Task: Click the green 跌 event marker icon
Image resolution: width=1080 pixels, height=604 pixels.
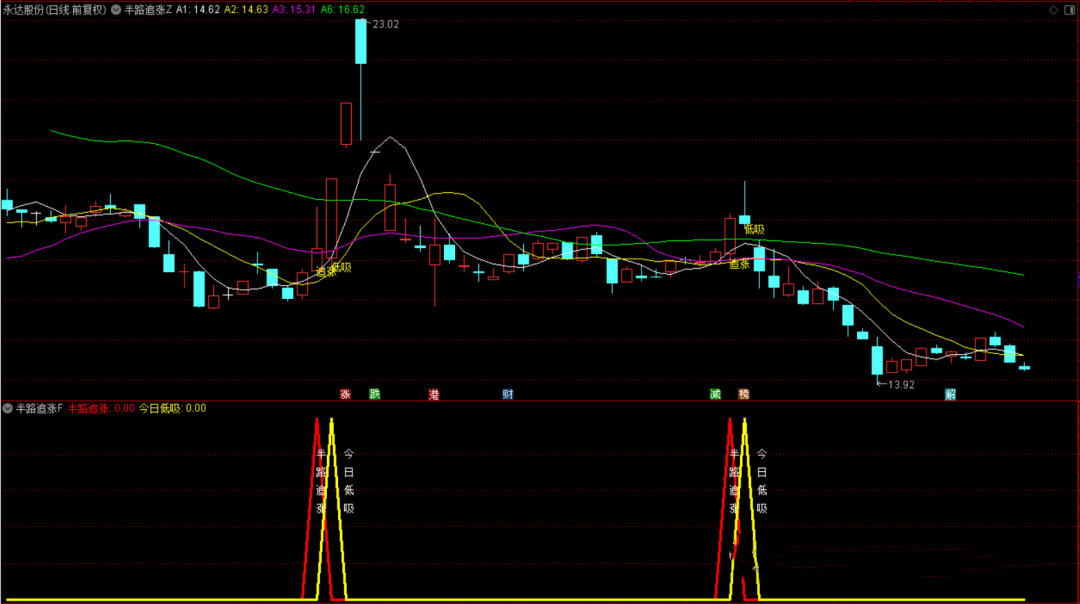Action: (375, 394)
